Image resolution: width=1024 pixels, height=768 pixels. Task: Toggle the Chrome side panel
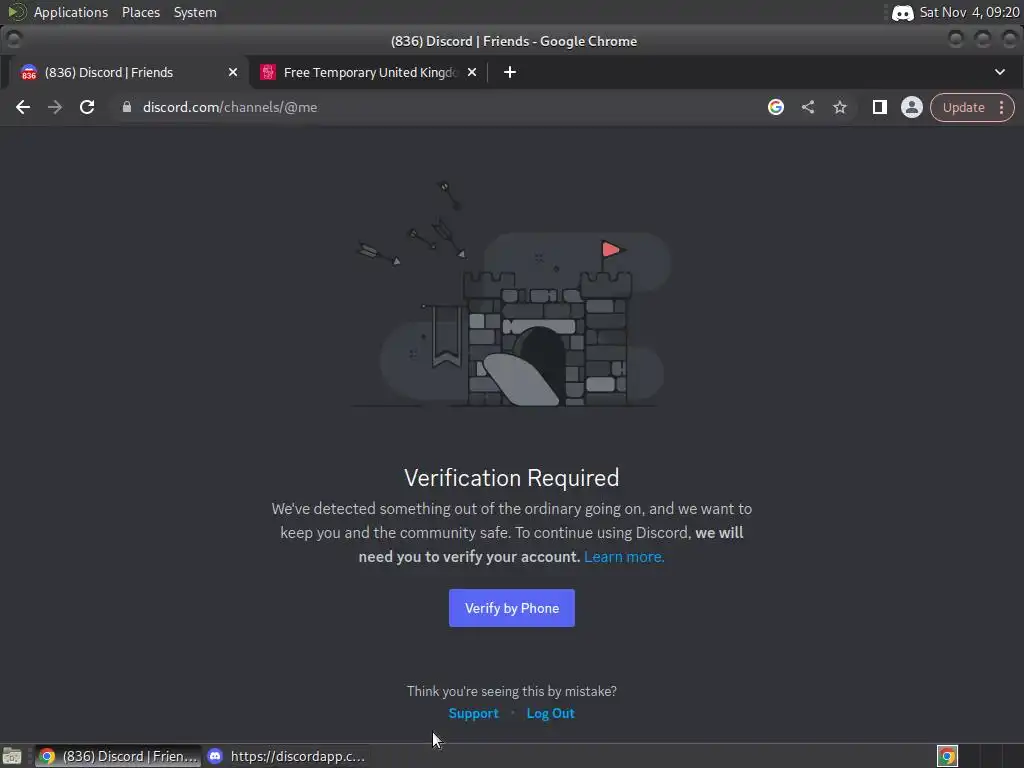click(x=880, y=107)
